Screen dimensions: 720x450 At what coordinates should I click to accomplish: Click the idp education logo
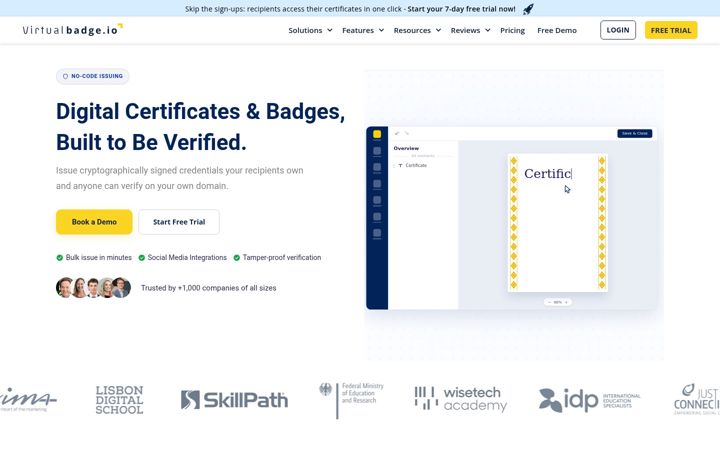click(x=590, y=400)
